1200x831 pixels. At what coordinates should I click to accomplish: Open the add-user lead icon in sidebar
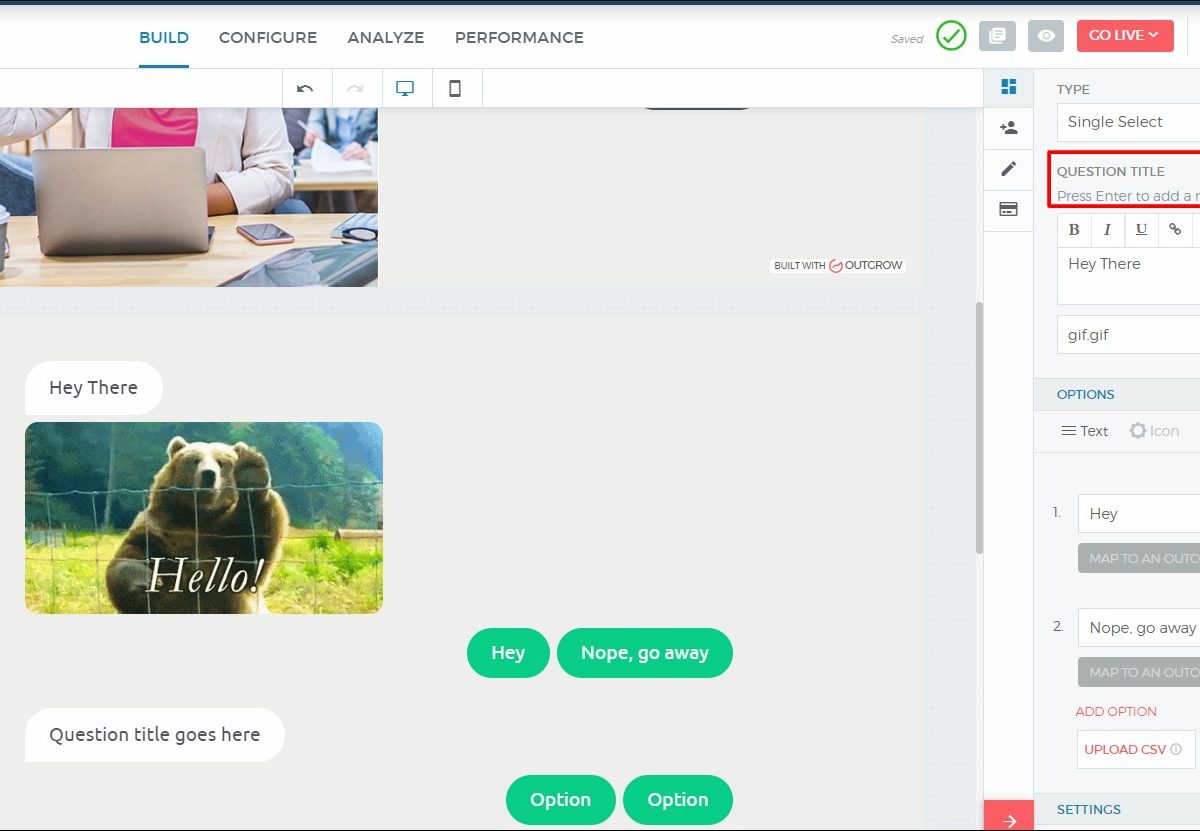click(1008, 128)
